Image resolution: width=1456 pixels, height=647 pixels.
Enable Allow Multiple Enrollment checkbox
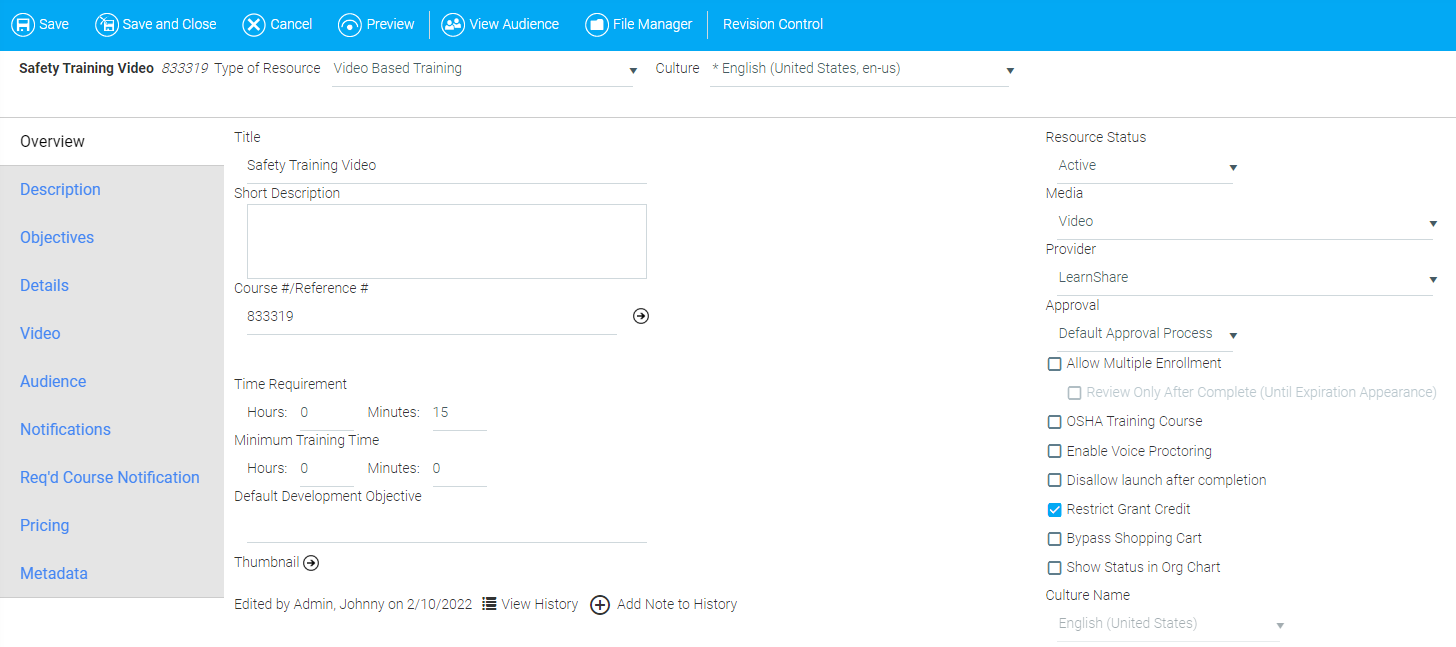tap(1054, 364)
